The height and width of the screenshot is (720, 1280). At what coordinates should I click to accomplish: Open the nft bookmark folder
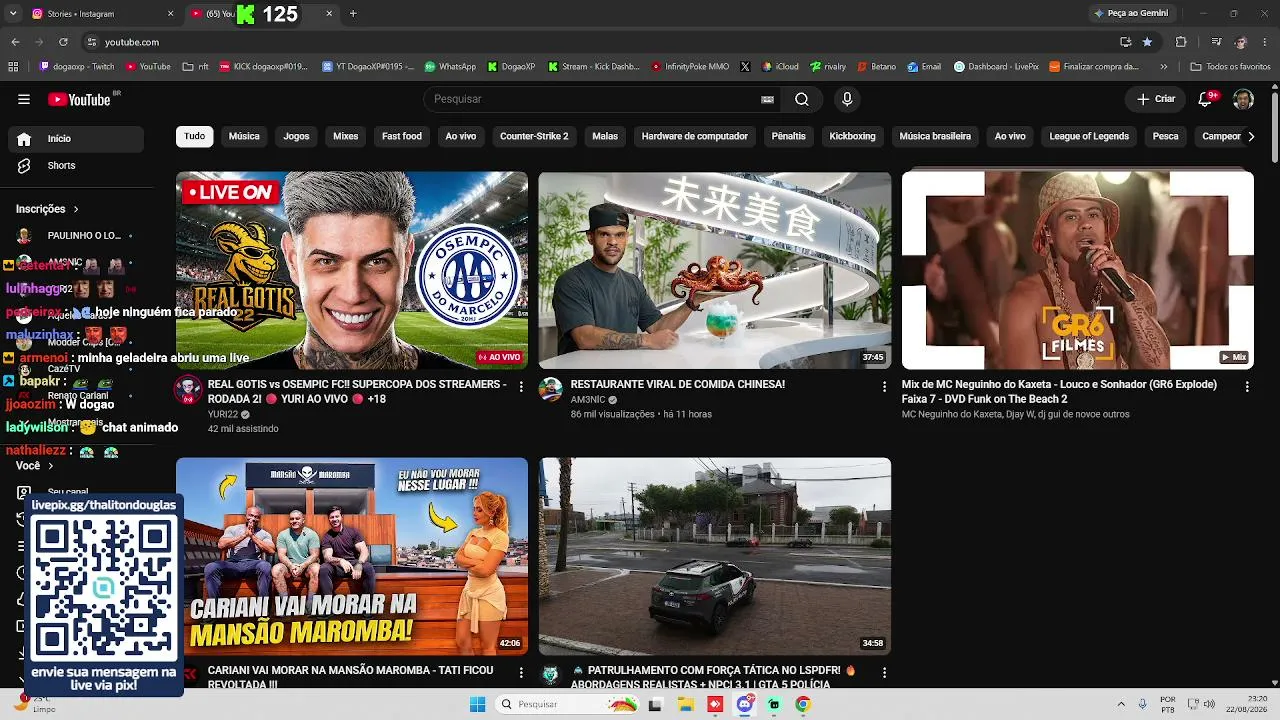(196, 67)
